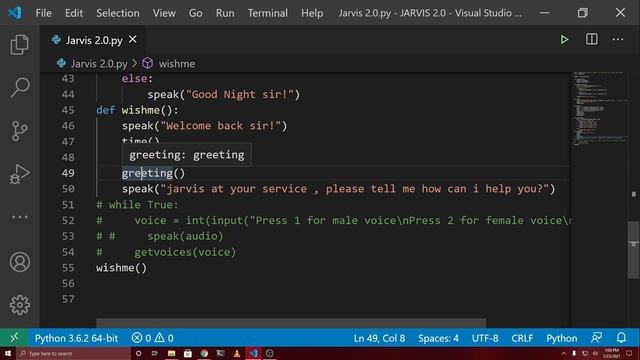The width and height of the screenshot is (640, 360).
Task: Change CRLF end of line sequence
Action: coord(522,338)
